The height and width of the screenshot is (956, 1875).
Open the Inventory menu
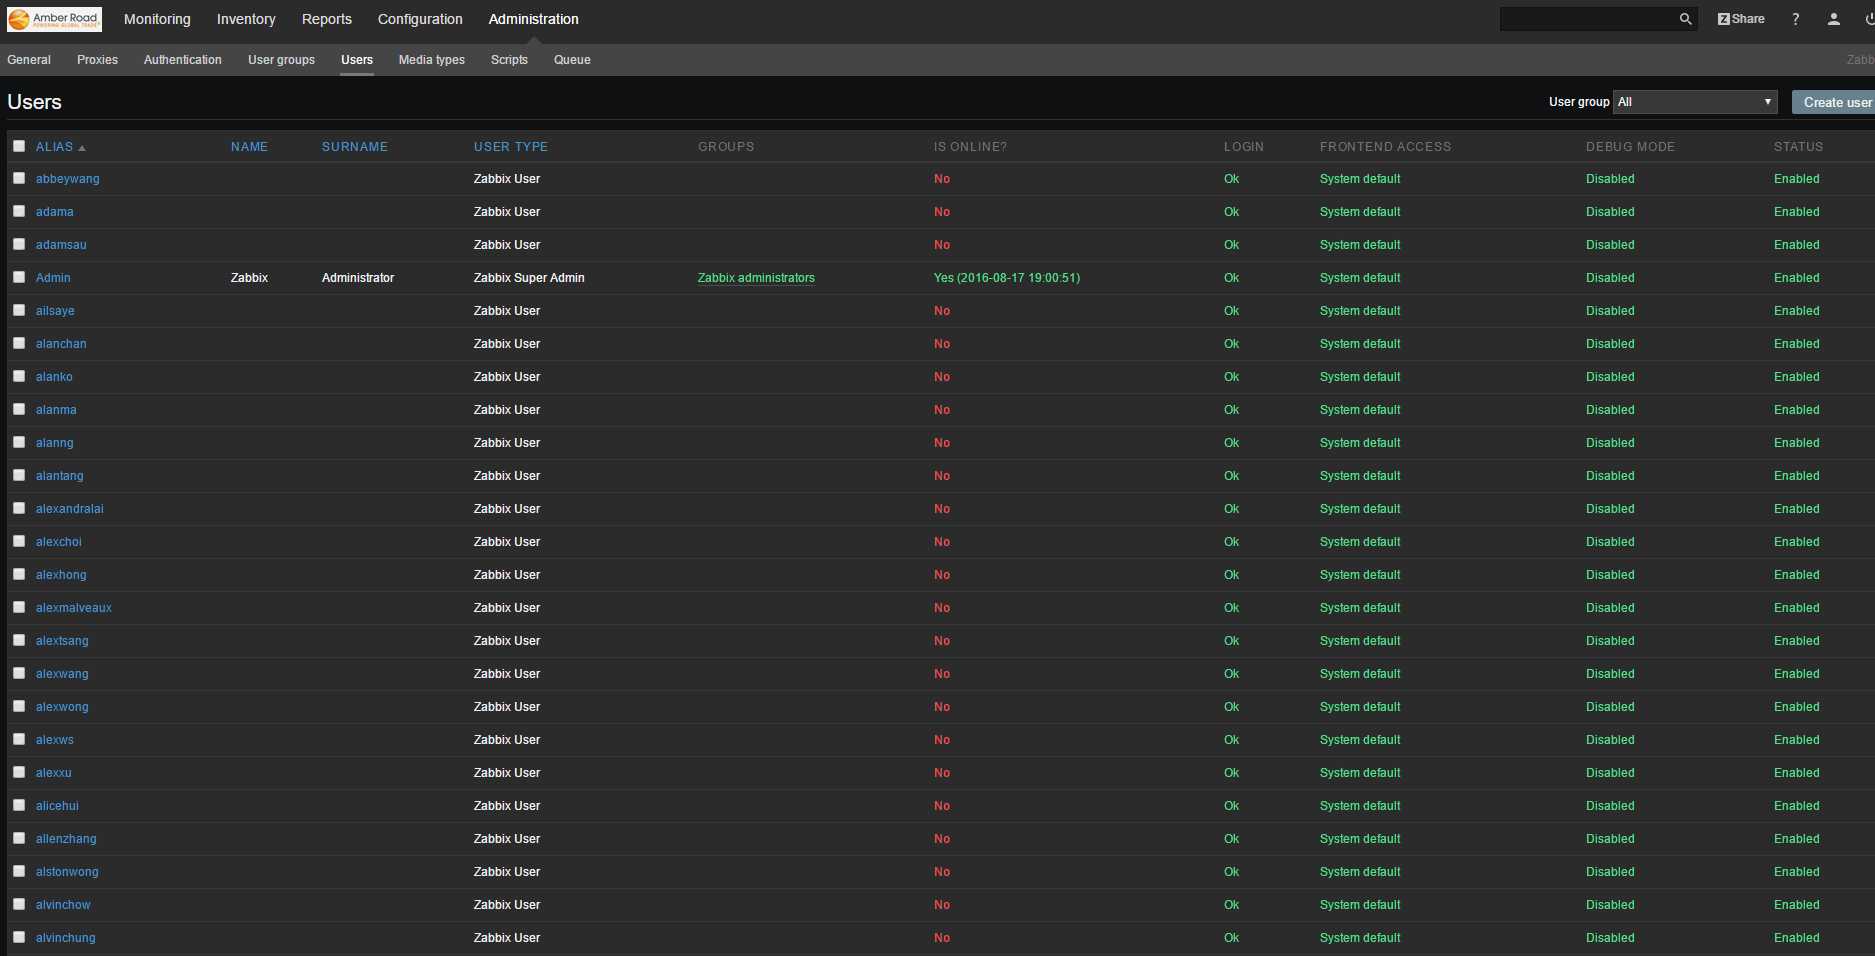click(246, 19)
